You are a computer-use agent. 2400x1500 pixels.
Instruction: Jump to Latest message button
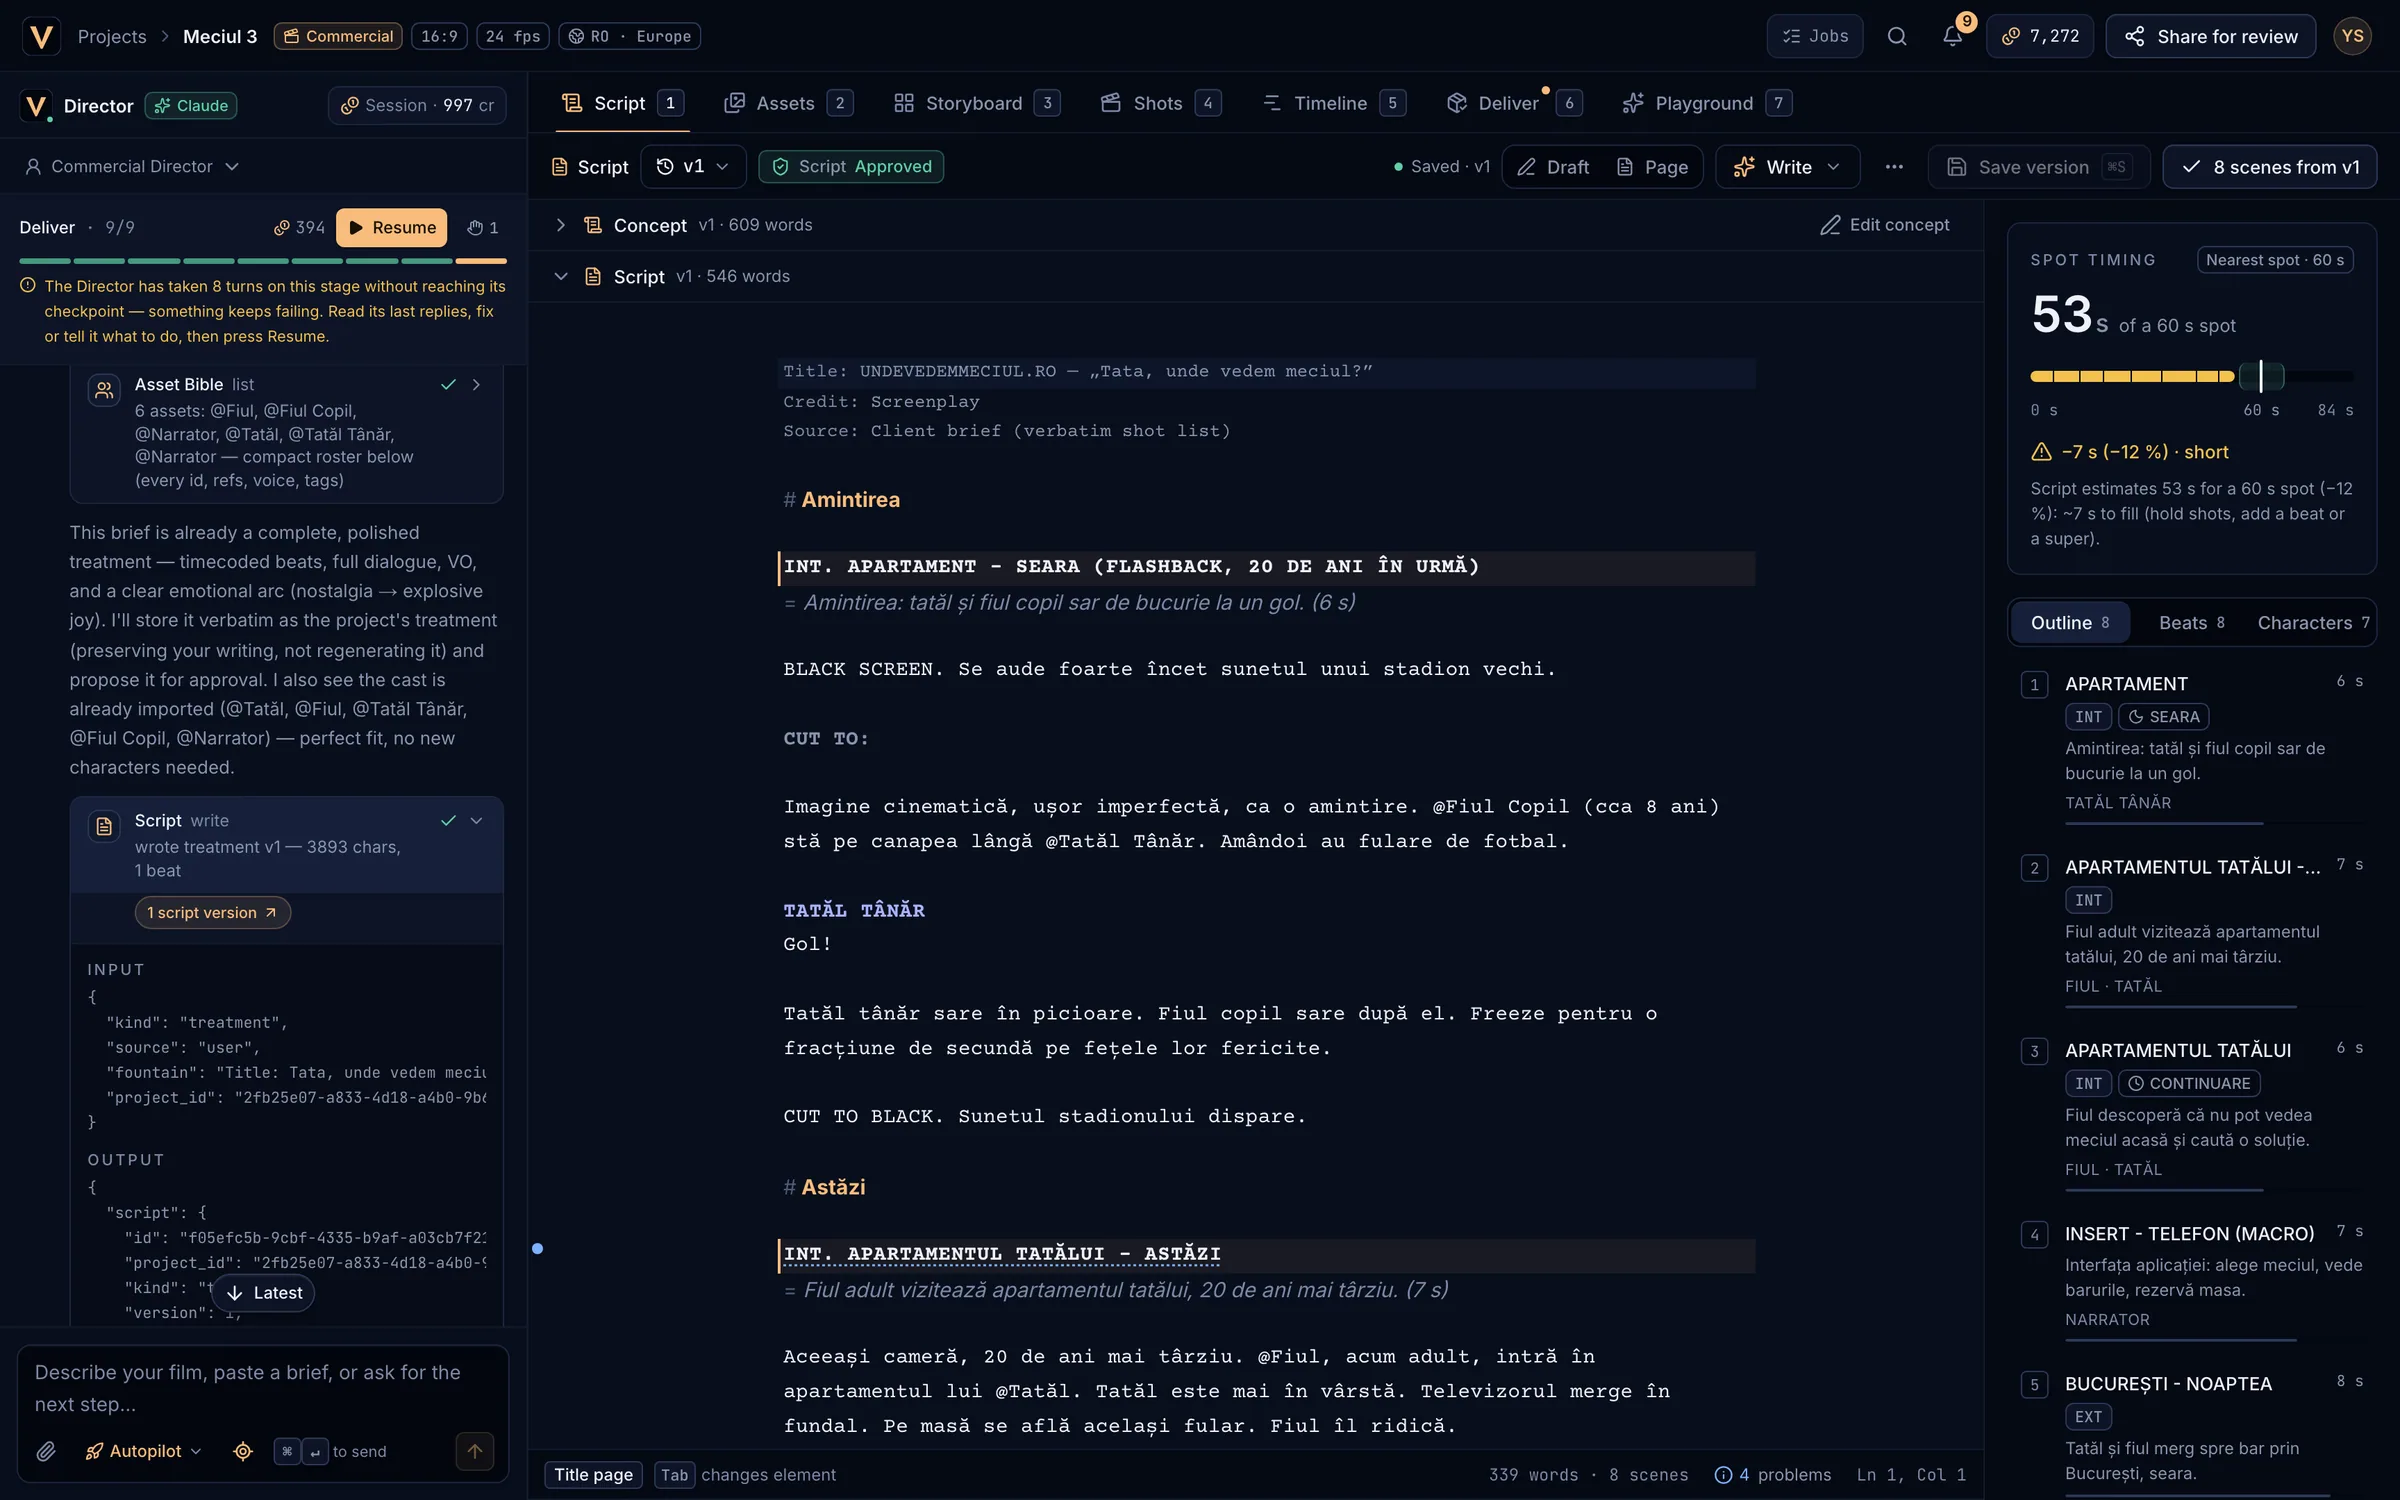[264, 1293]
